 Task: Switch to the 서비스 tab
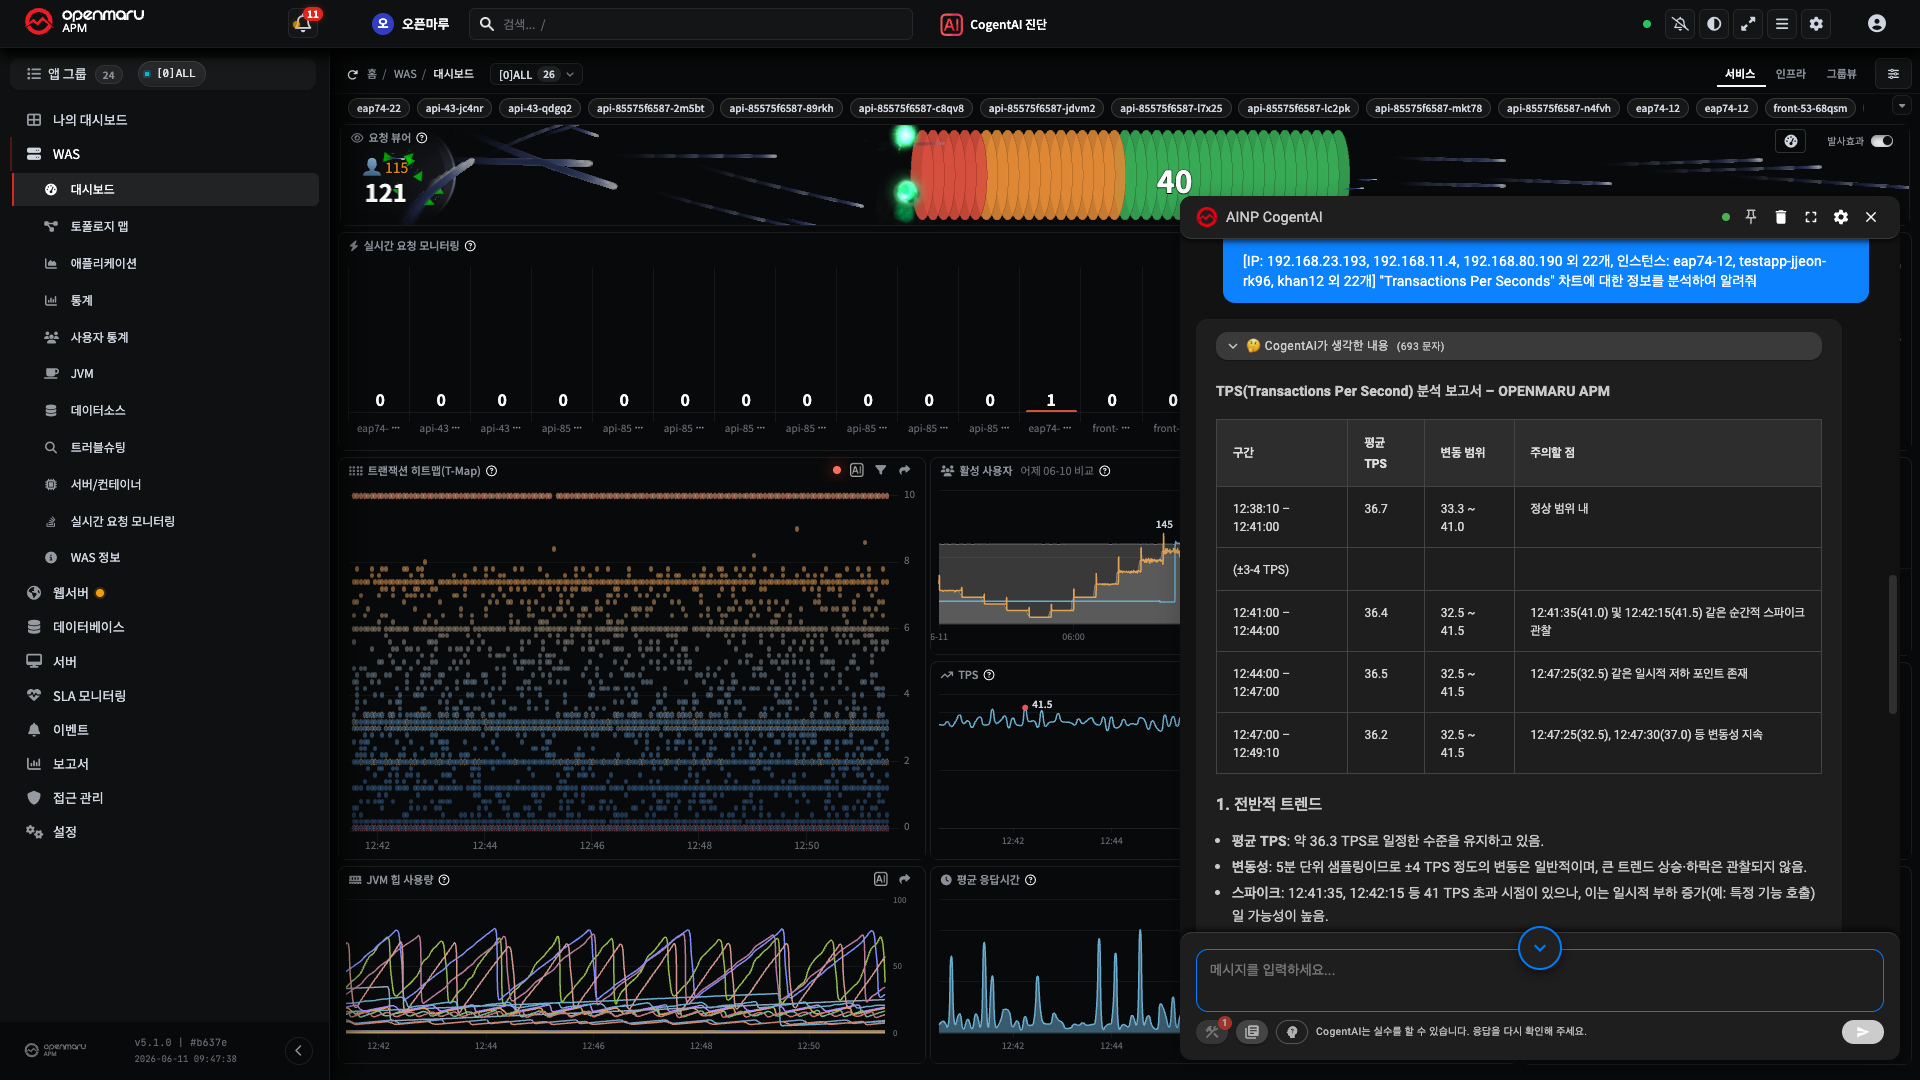click(x=1740, y=74)
